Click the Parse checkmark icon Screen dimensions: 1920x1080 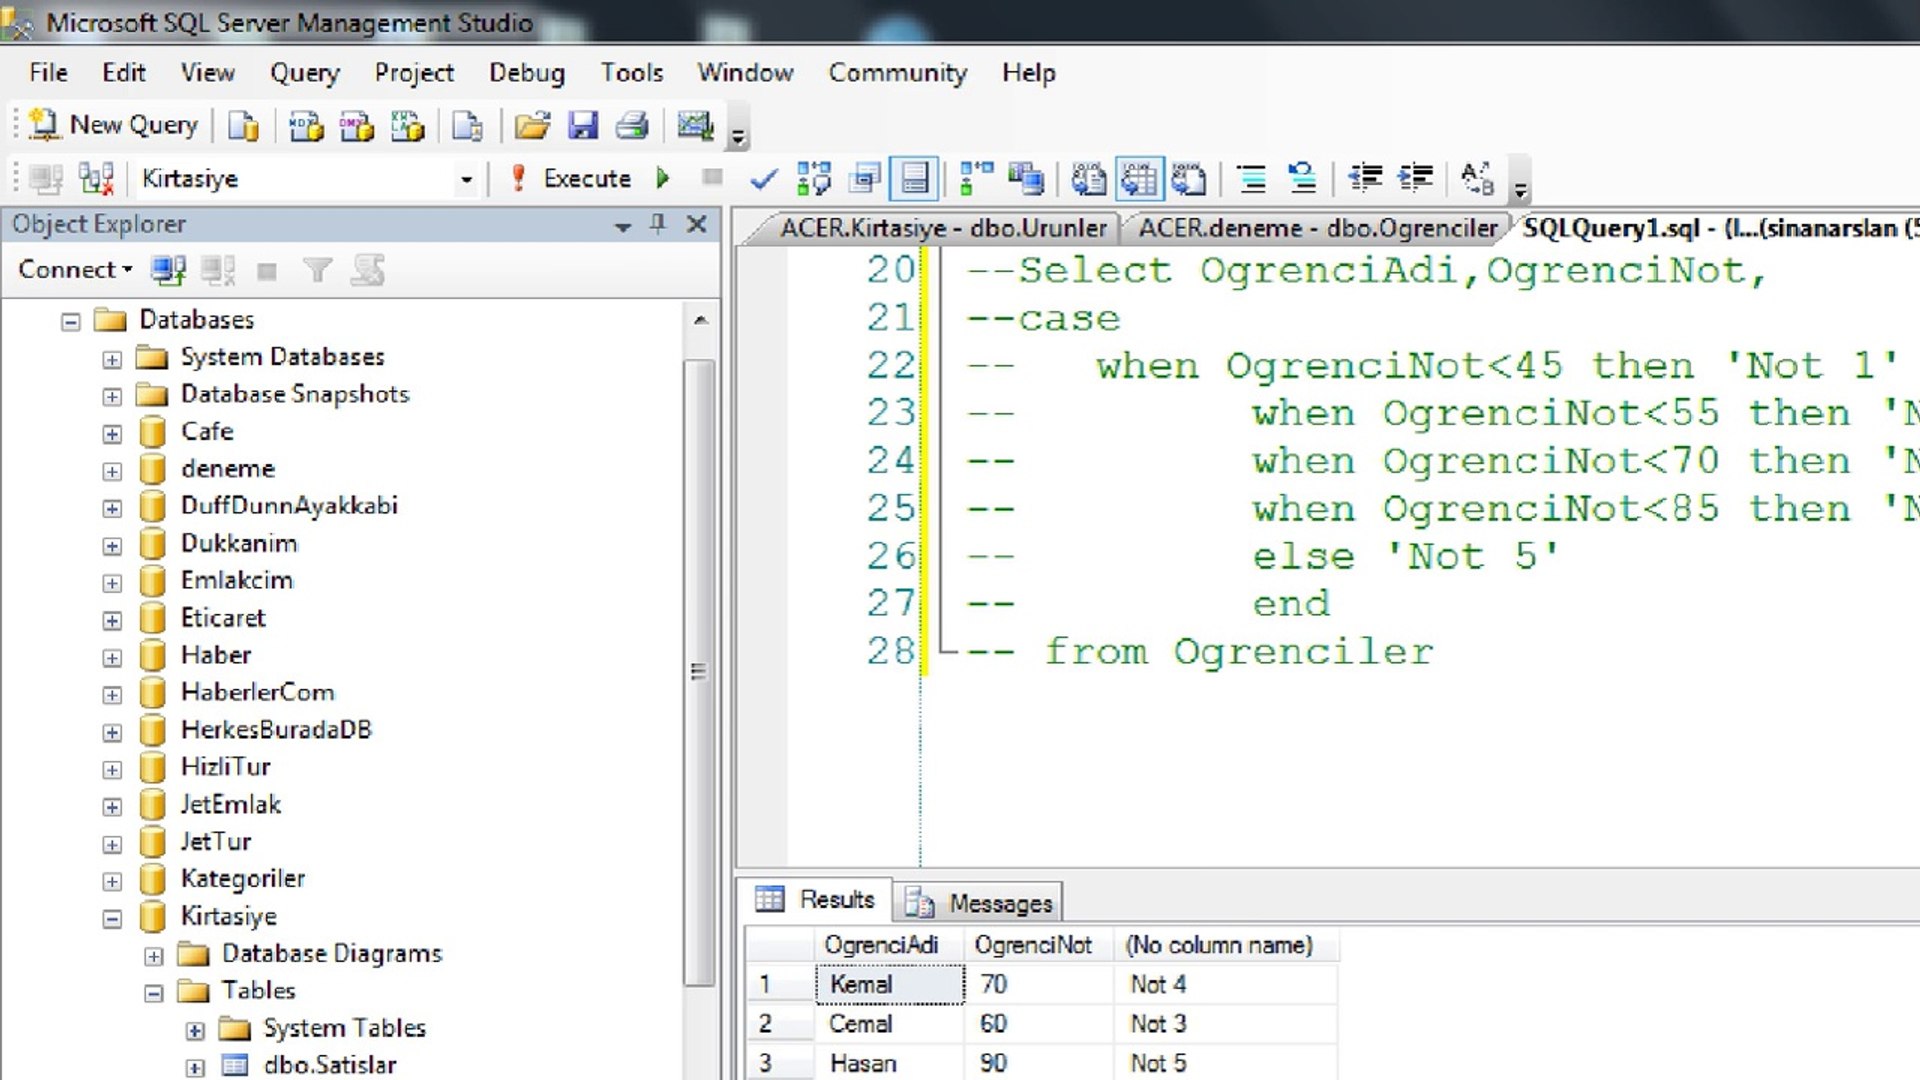763,180
